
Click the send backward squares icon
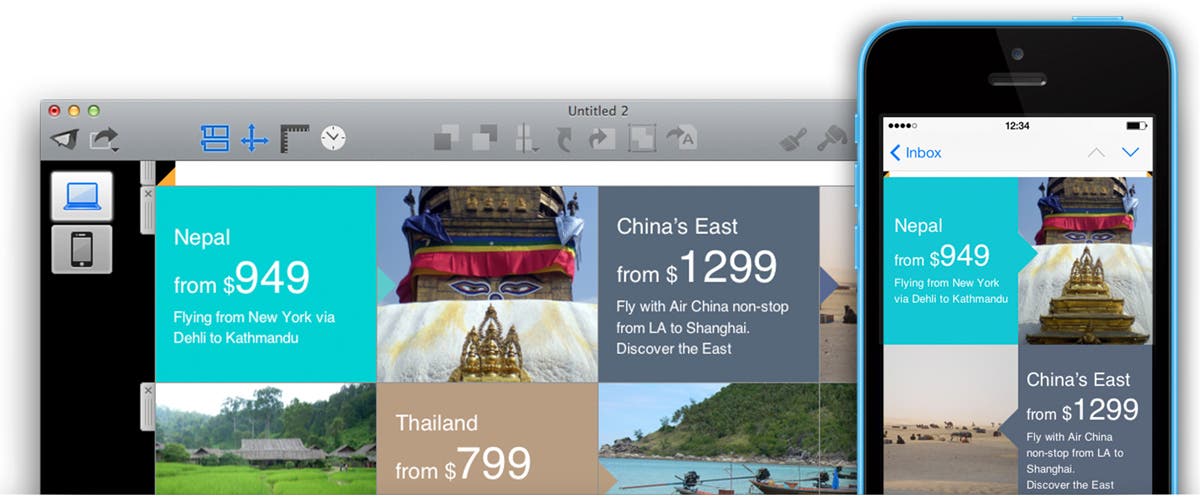click(485, 138)
